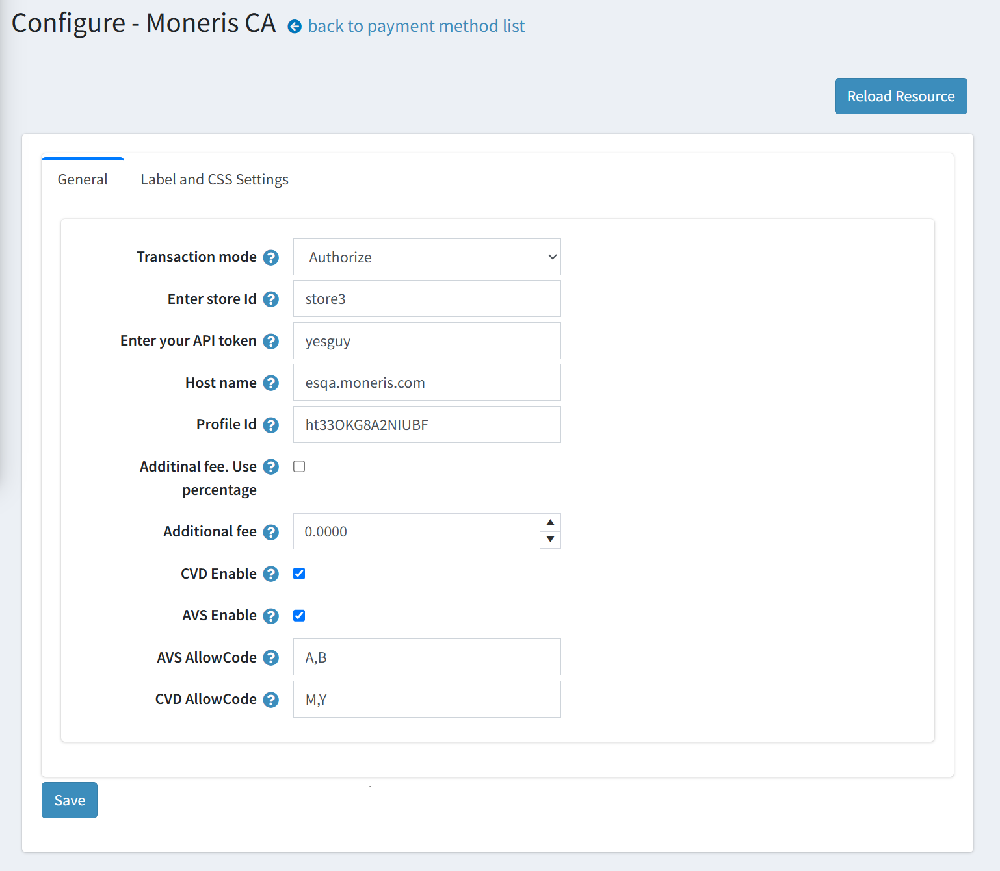Click the Save button
Viewport: 1000px width, 871px height.
click(x=69, y=799)
